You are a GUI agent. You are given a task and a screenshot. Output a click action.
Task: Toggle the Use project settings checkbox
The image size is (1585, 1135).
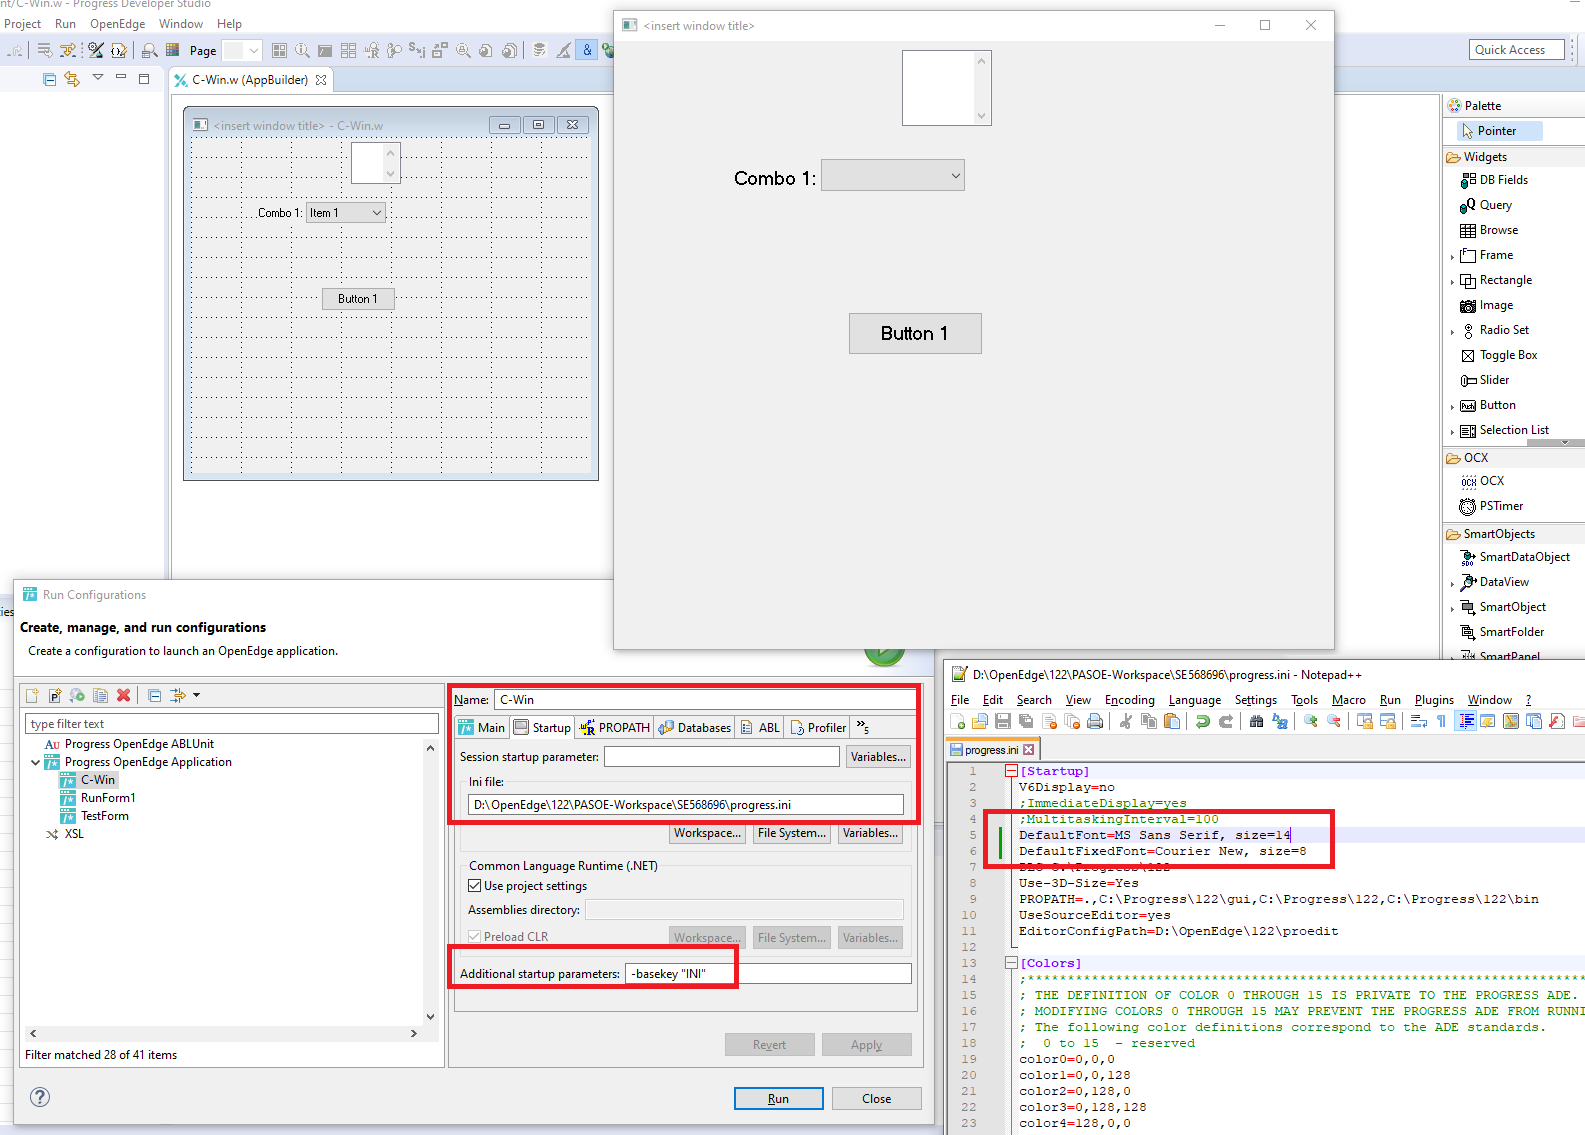475,886
